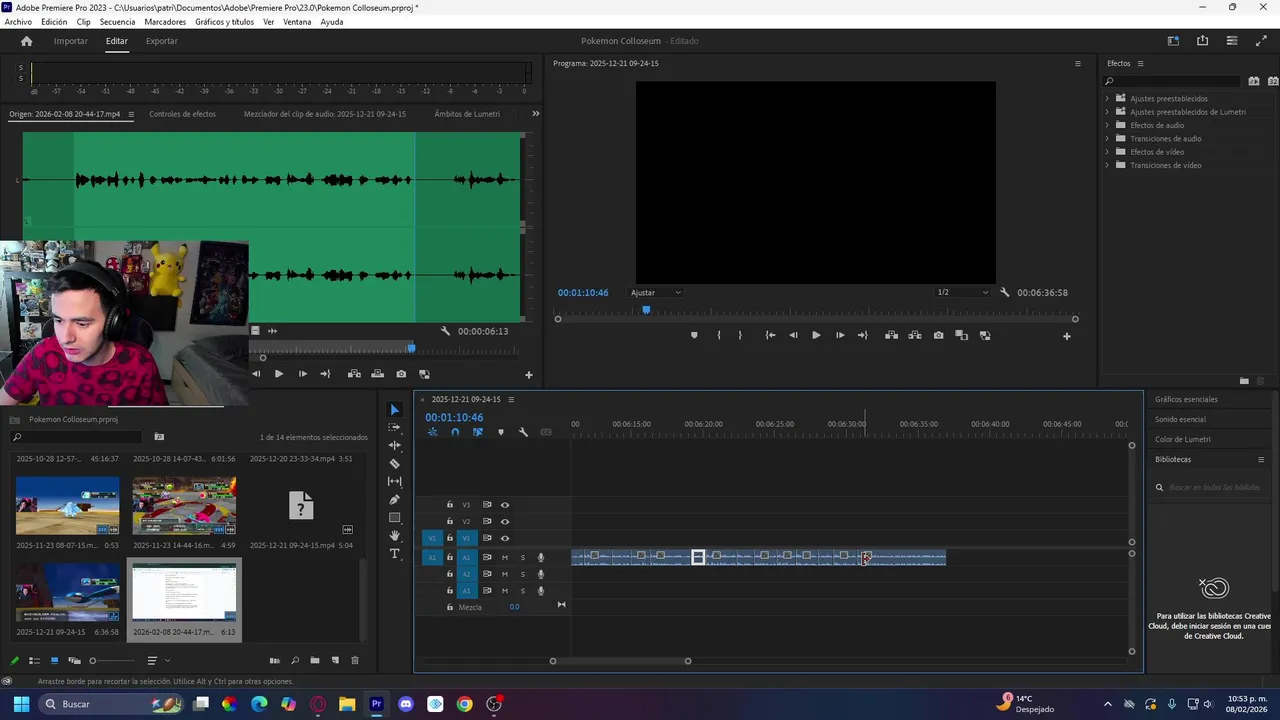Switch Project panel to list view
Screen dimensions: 1280x720
(34, 660)
